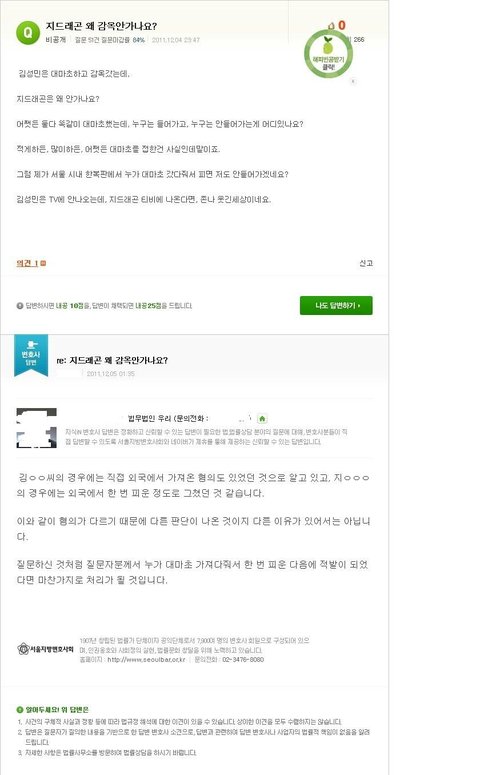Click the question-mark help icon near 답변하시면
This screenshot has width=480, height=775.
[x=20, y=306]
